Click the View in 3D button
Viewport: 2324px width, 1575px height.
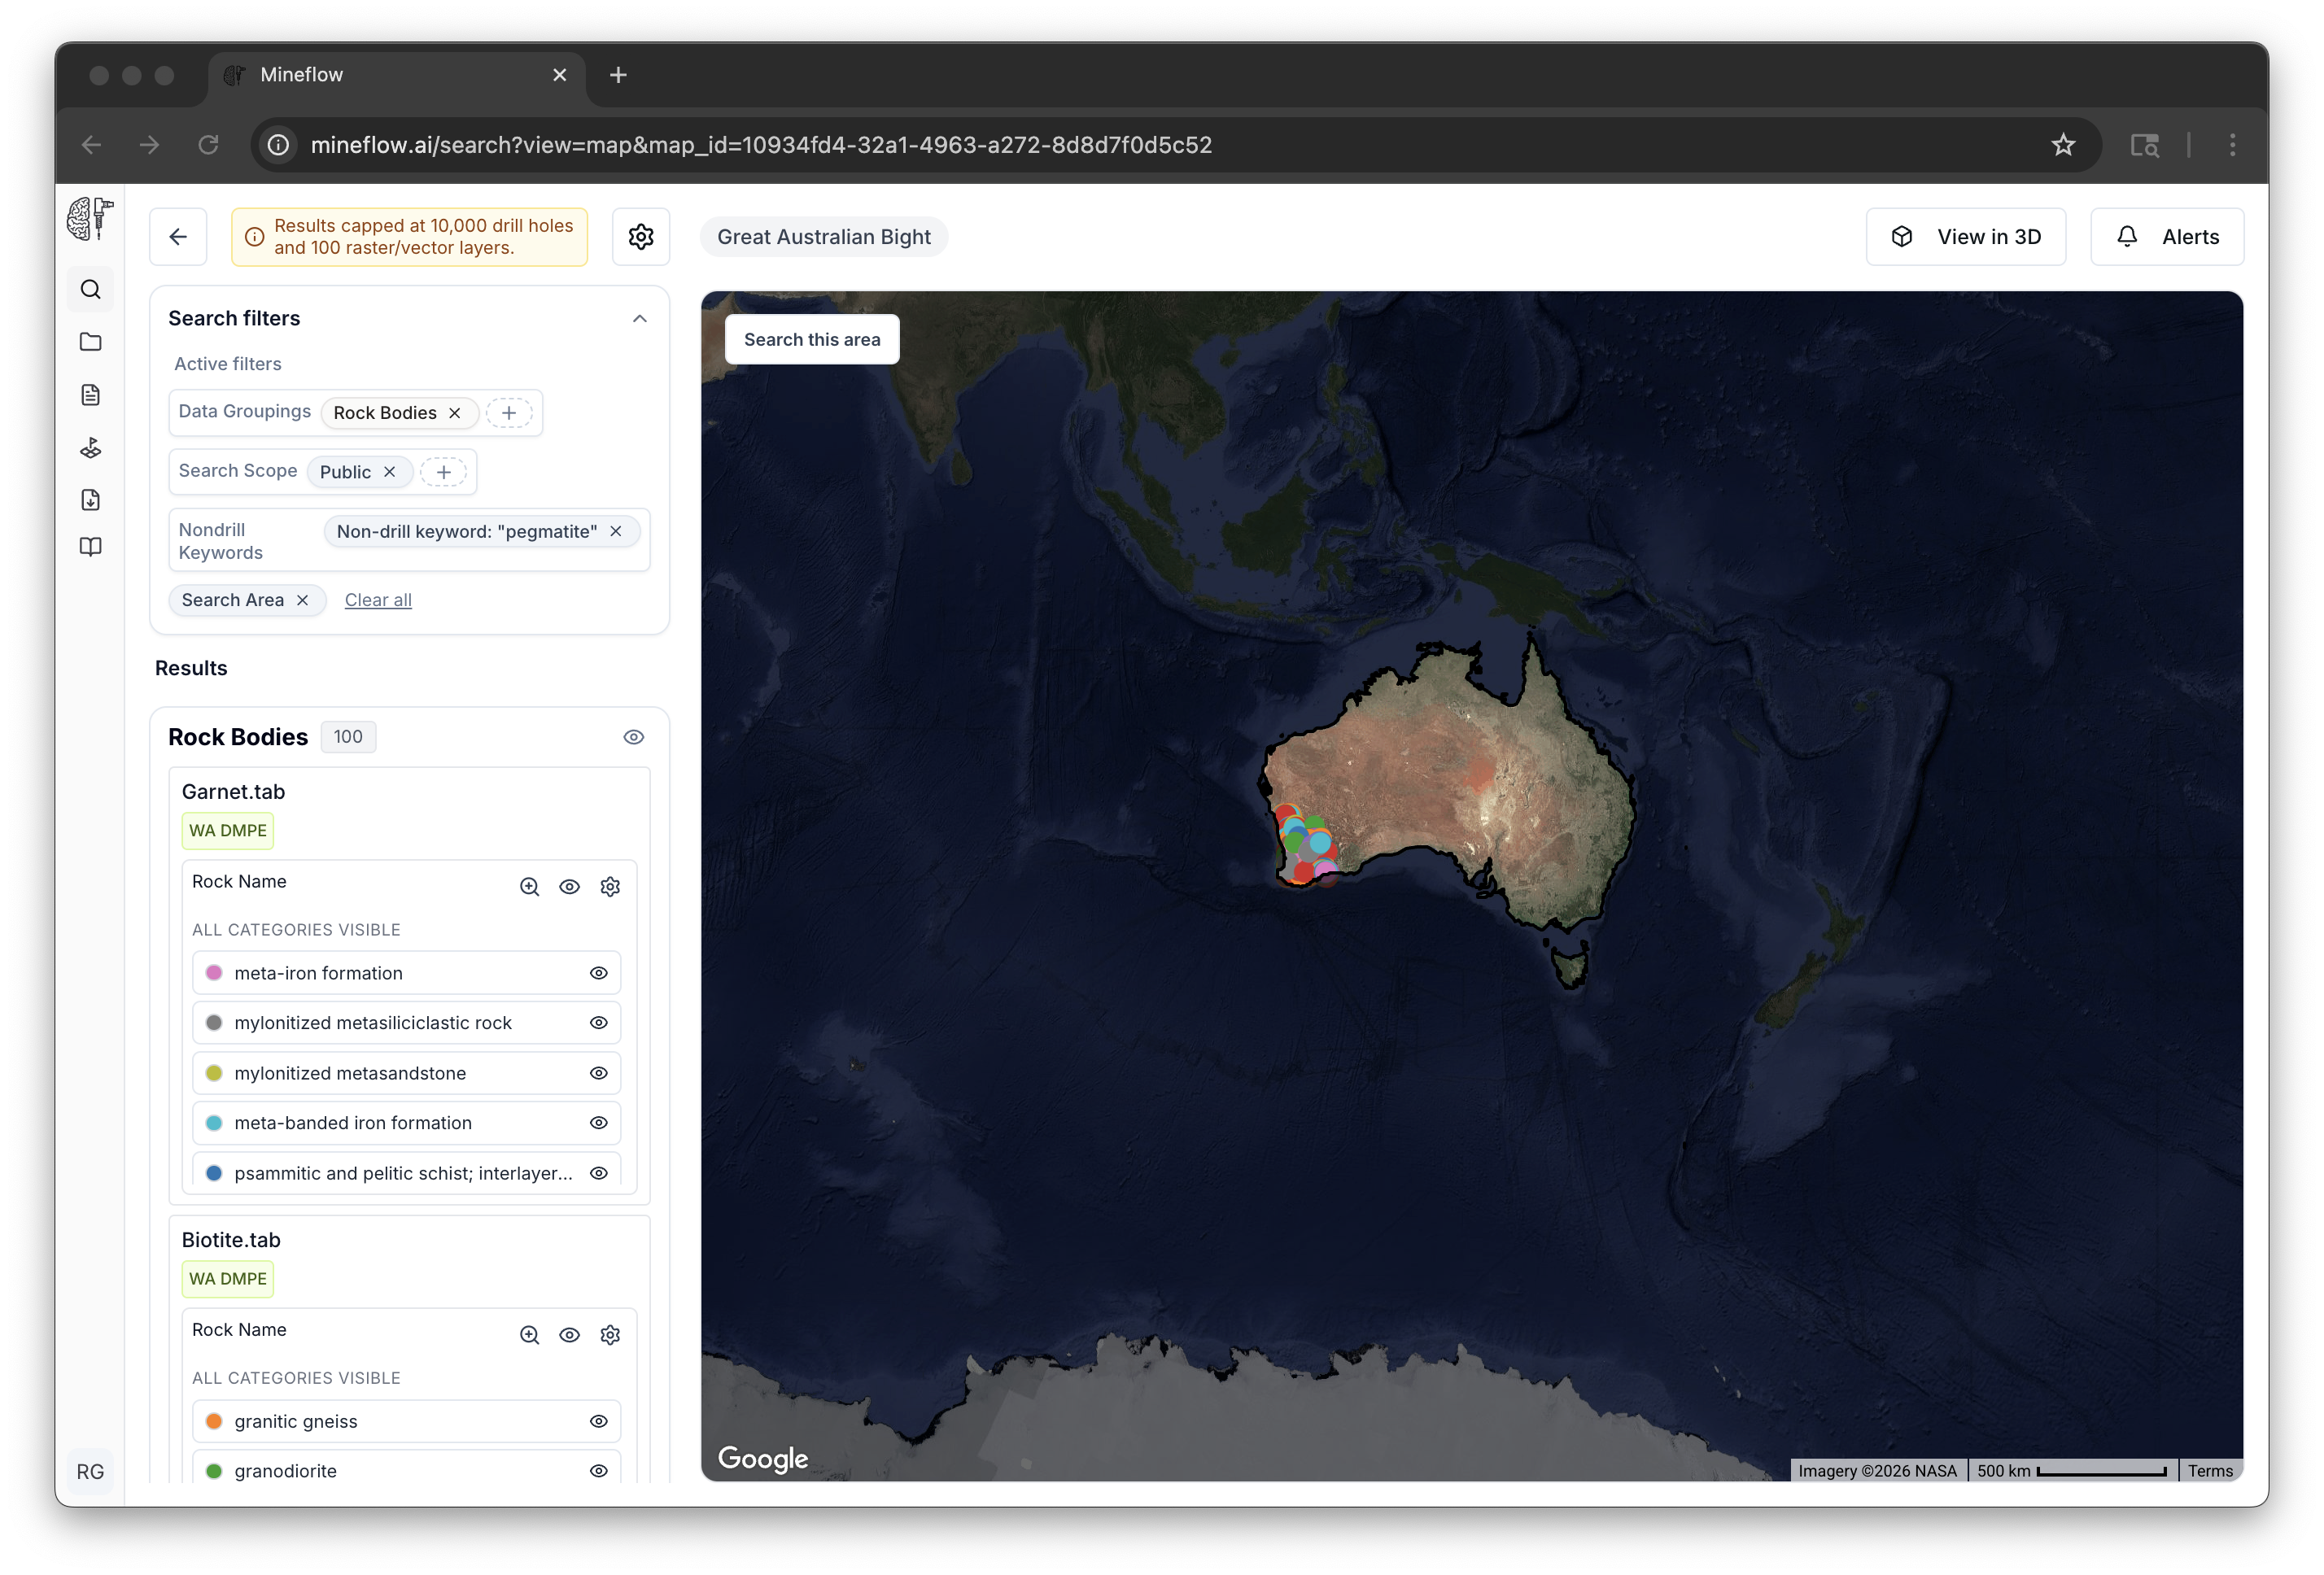pos(1965,237)
